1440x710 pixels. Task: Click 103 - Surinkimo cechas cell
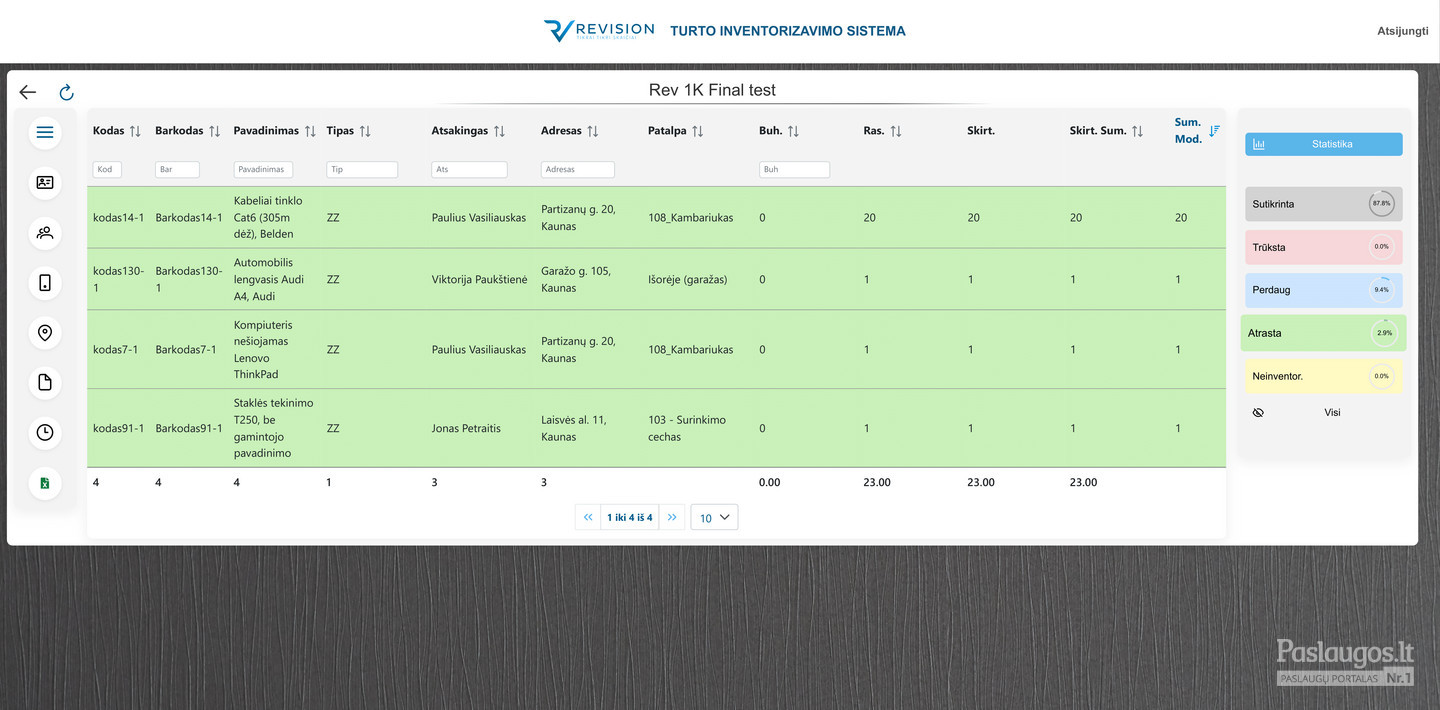[x=687, y=428]
